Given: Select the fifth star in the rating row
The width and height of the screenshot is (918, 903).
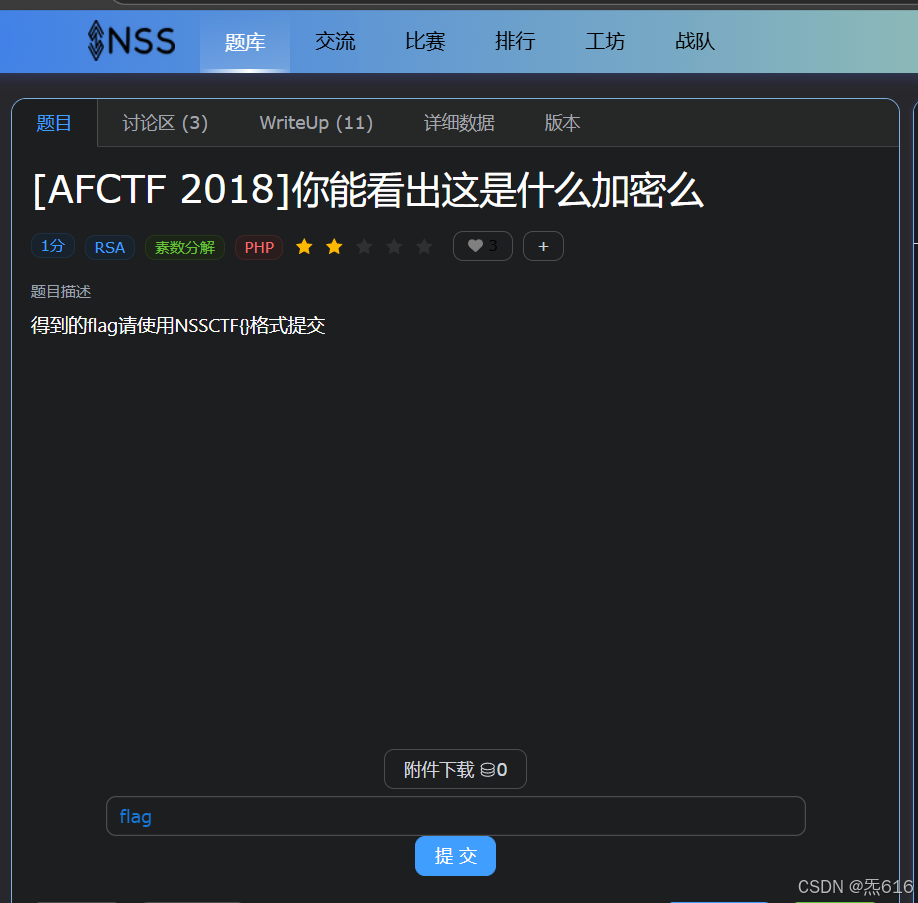Looking at the screenshot, I should click(424, 245).
